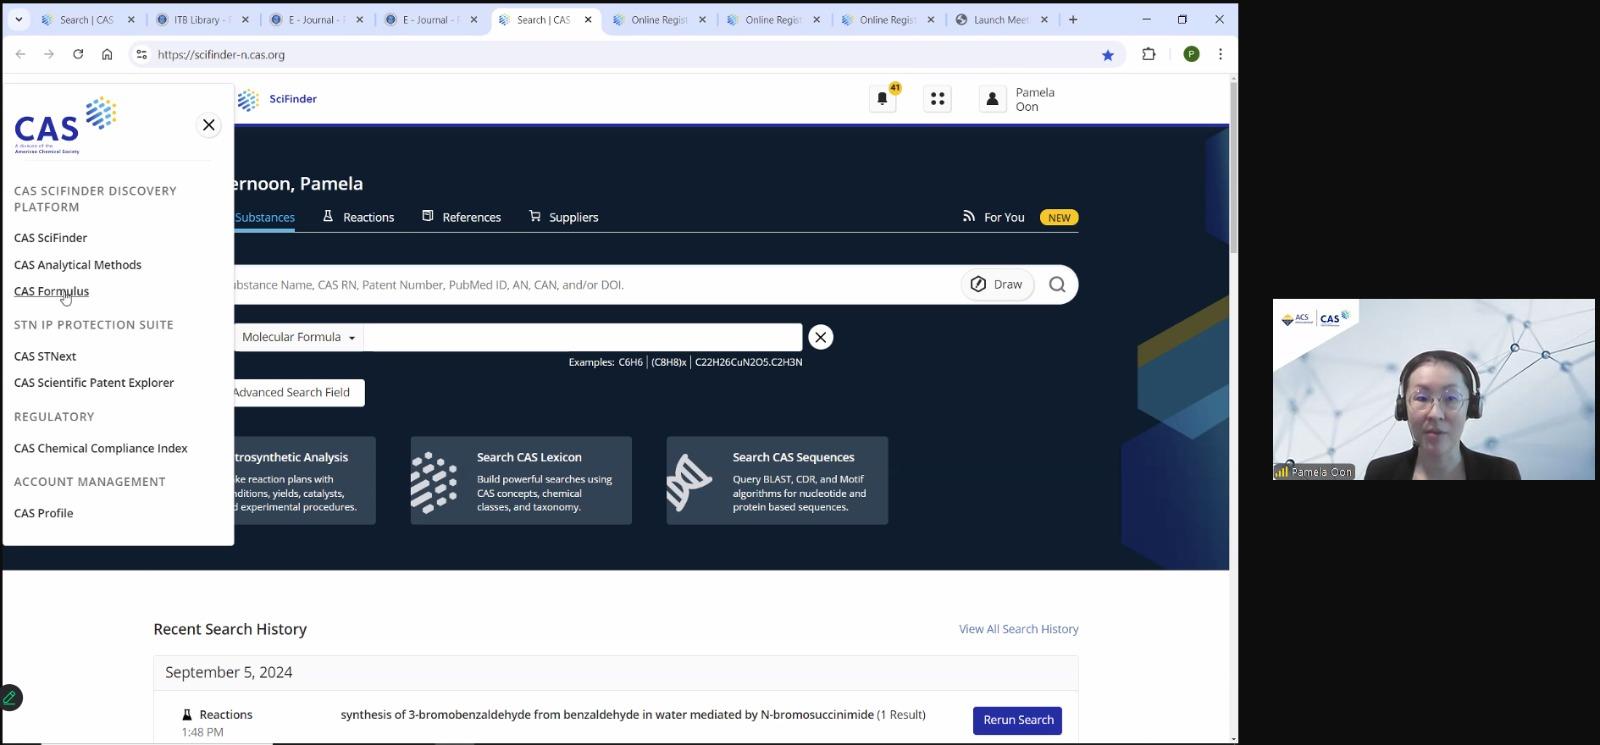This screenshot has height=745, width=1600.
Task: Open browser extensions puzzle icon
Action: coord(1149,55)
